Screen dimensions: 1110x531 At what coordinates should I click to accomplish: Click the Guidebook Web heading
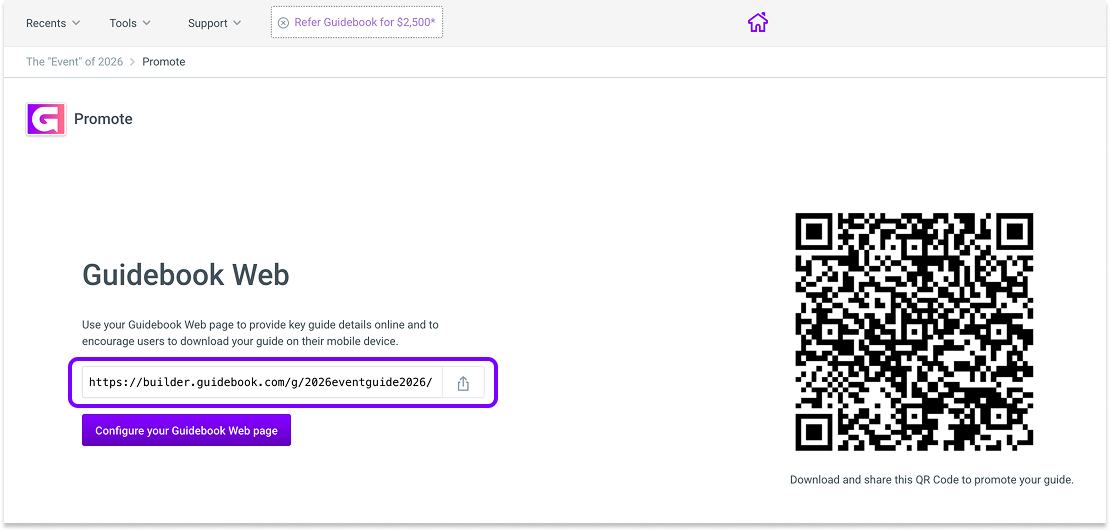tap(186, 275)
